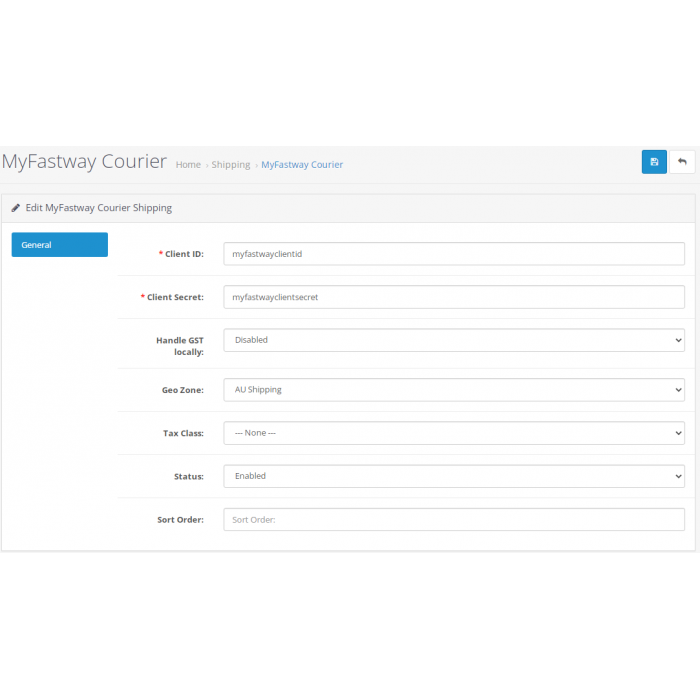Click the large MyFastway Courier page title

click(84, 162)
